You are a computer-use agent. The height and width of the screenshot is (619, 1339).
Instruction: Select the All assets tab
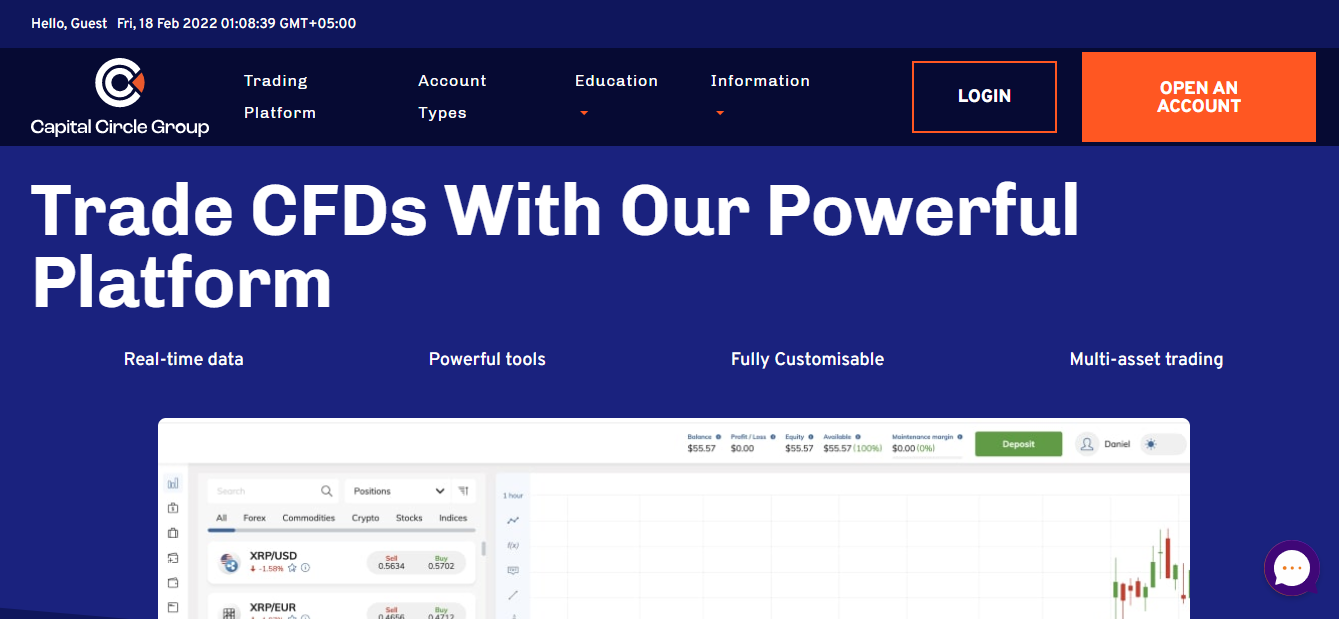coord(222,518)
